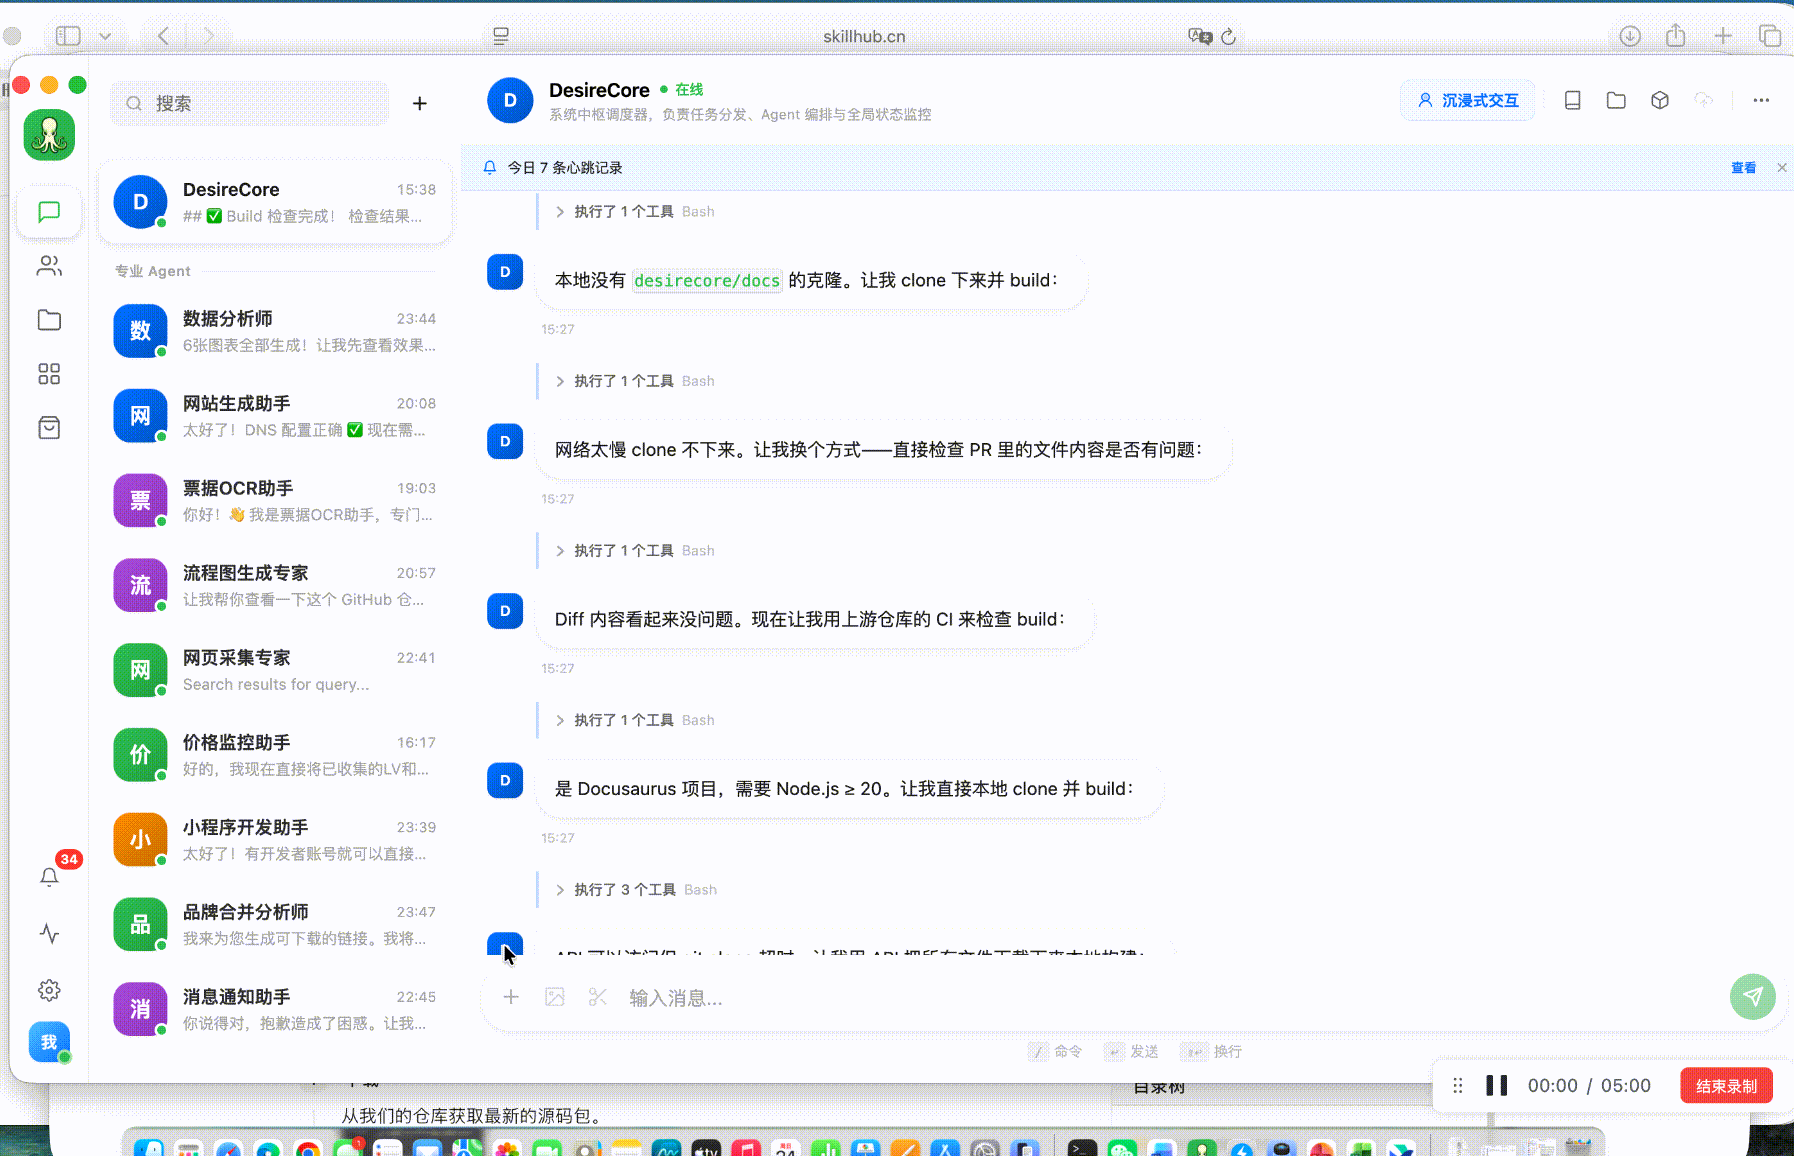The height and width of the screenshot is (1156, 1794).
Task: Click the browser share icon
Action: point(1676,36)
